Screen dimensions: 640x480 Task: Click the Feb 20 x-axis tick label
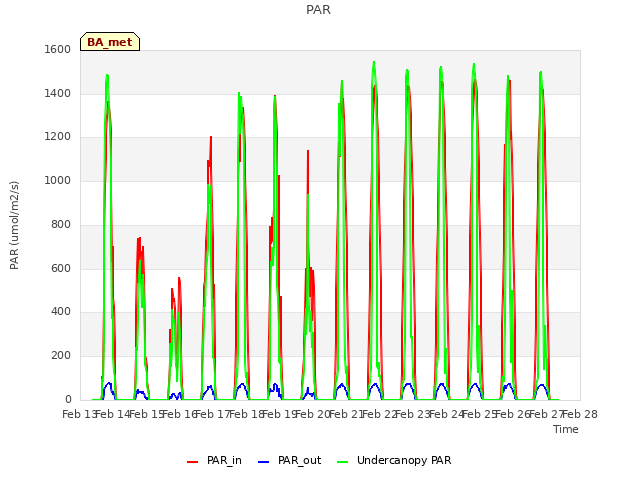(x=313, y=415)
